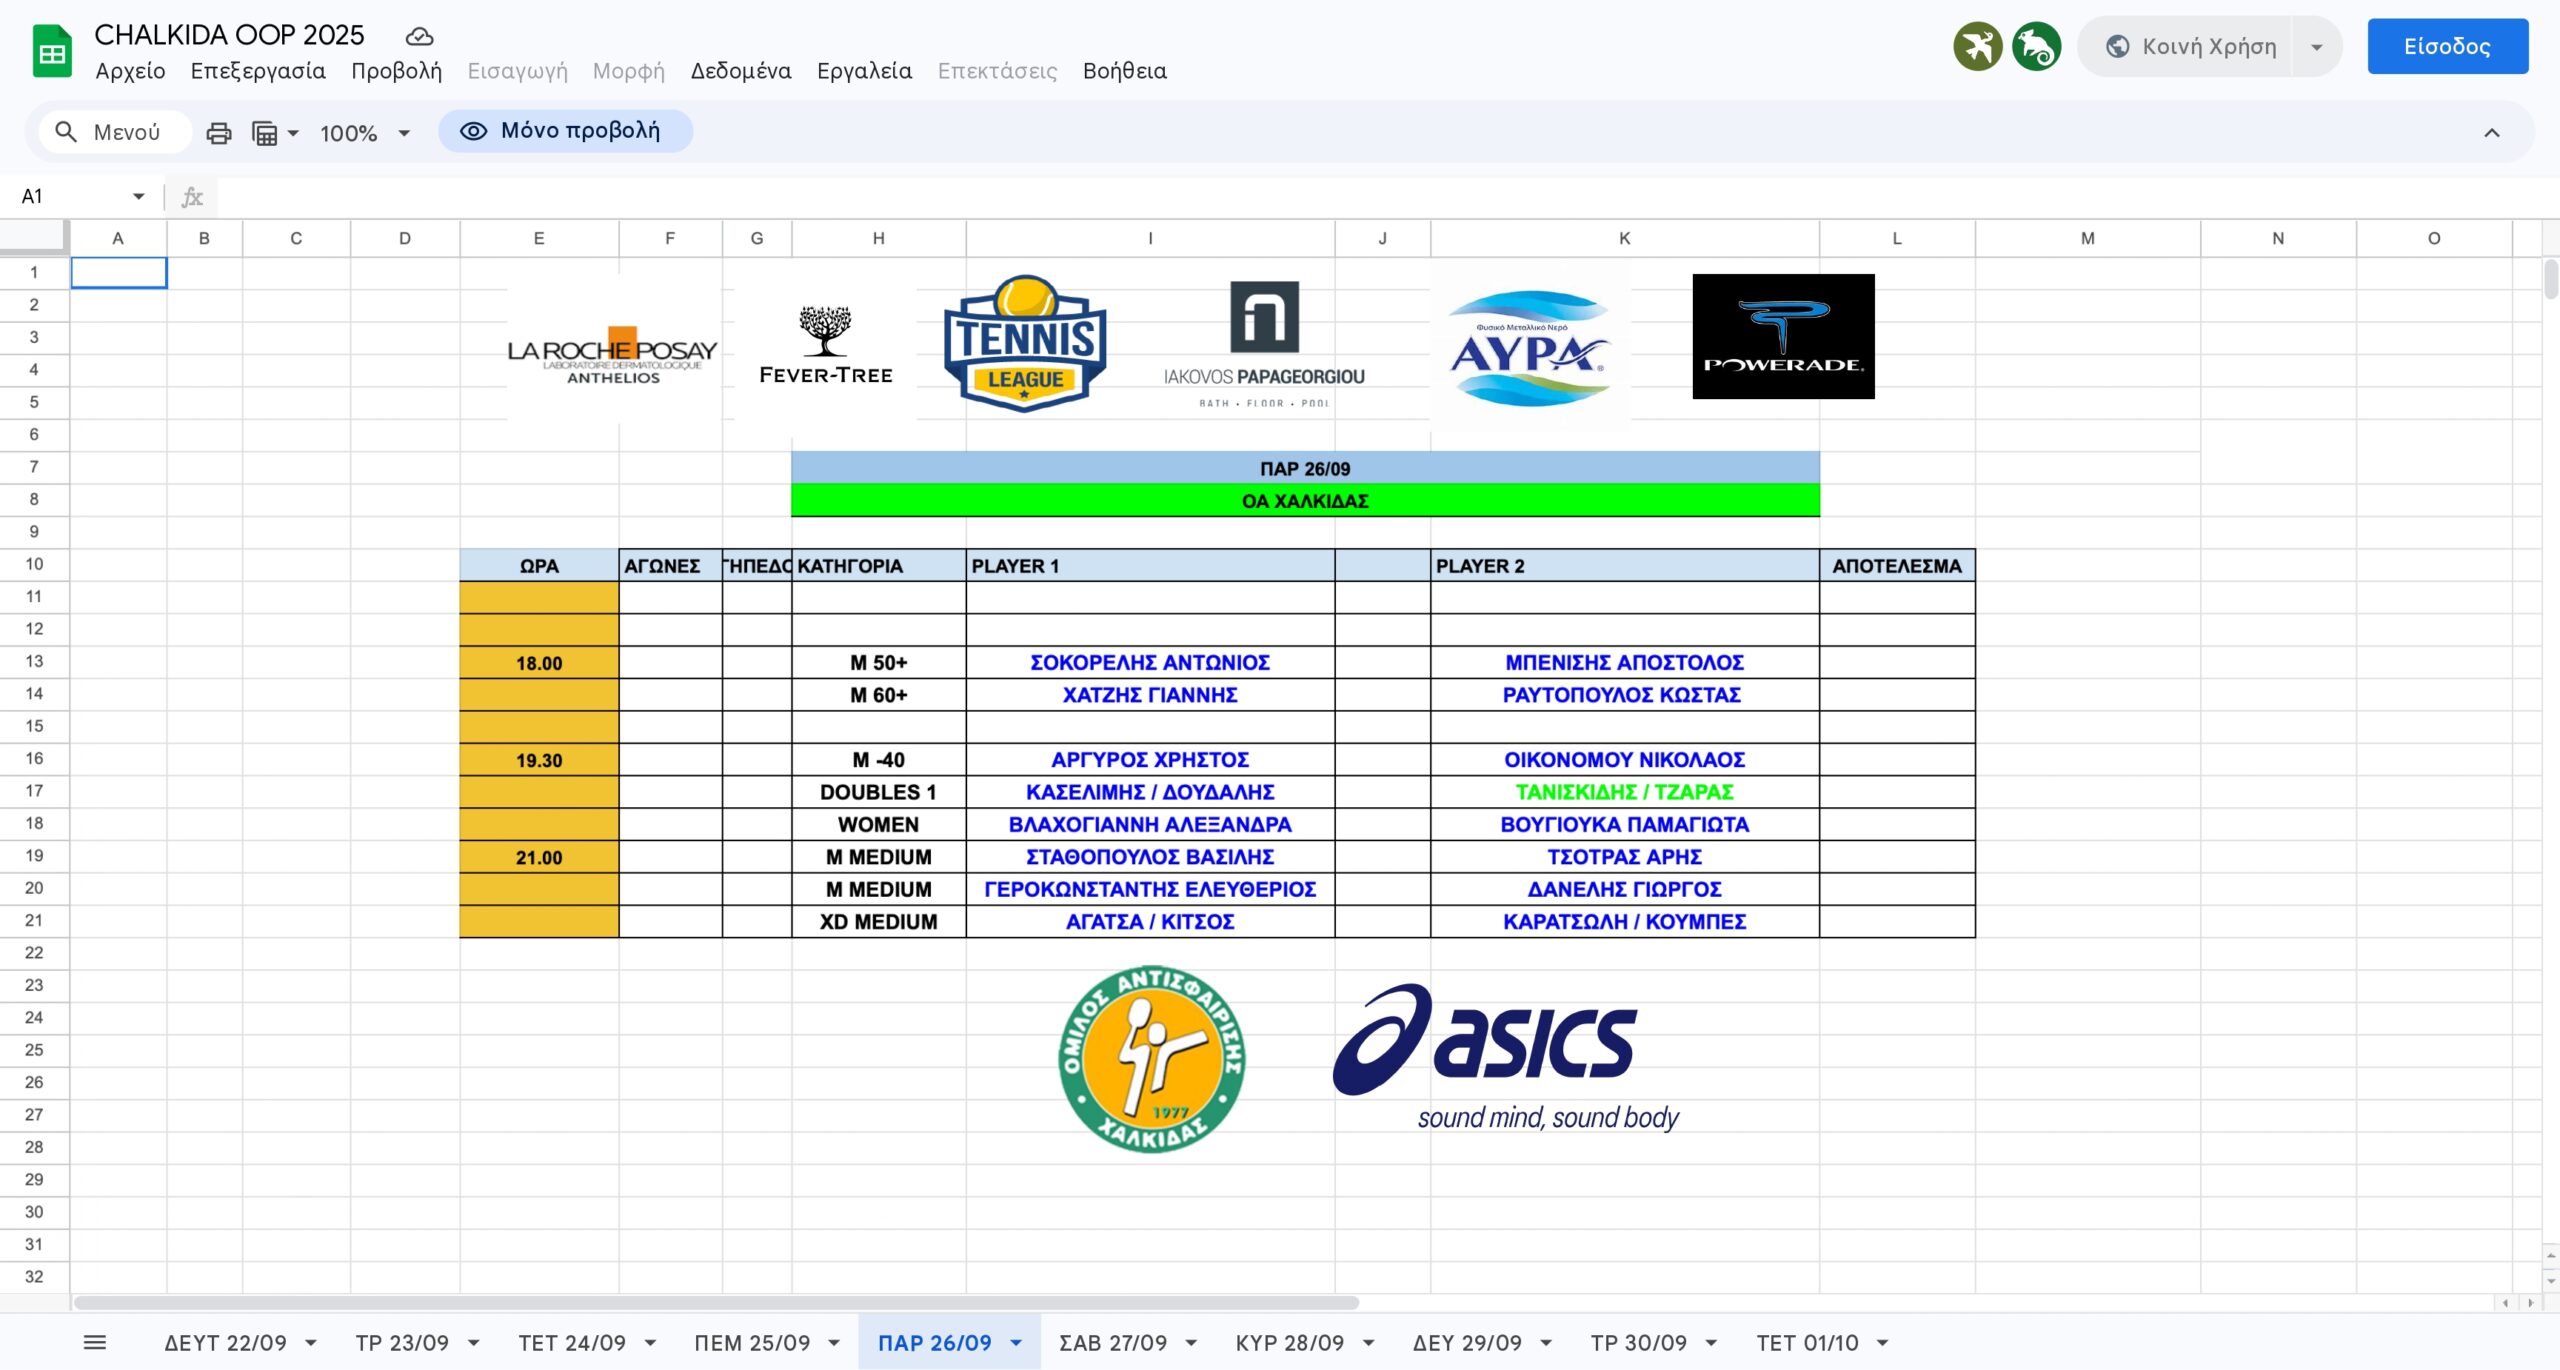Click the Είσοδος sign-in button

coord(2447,46)
